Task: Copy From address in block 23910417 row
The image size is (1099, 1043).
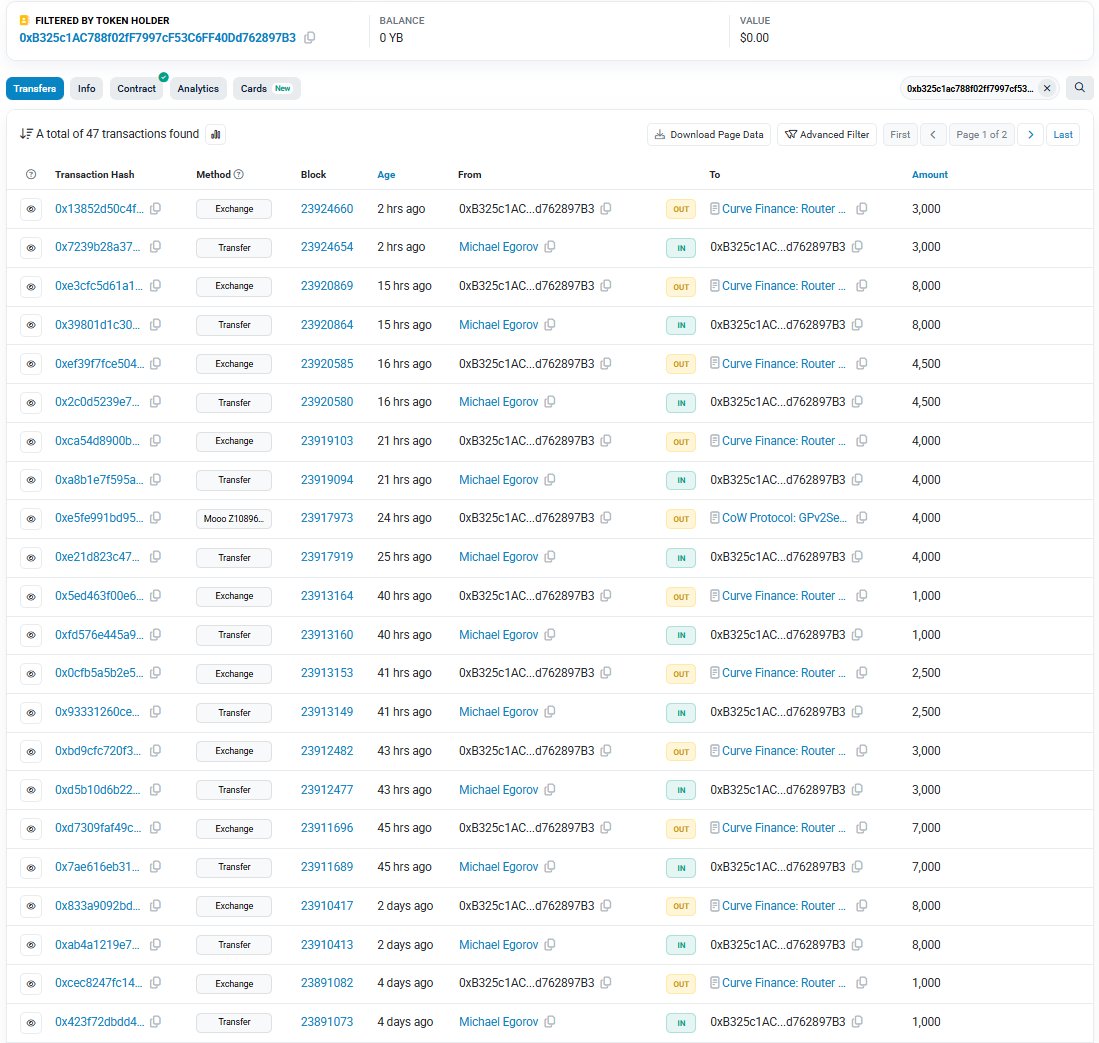Action: (606, 906)
